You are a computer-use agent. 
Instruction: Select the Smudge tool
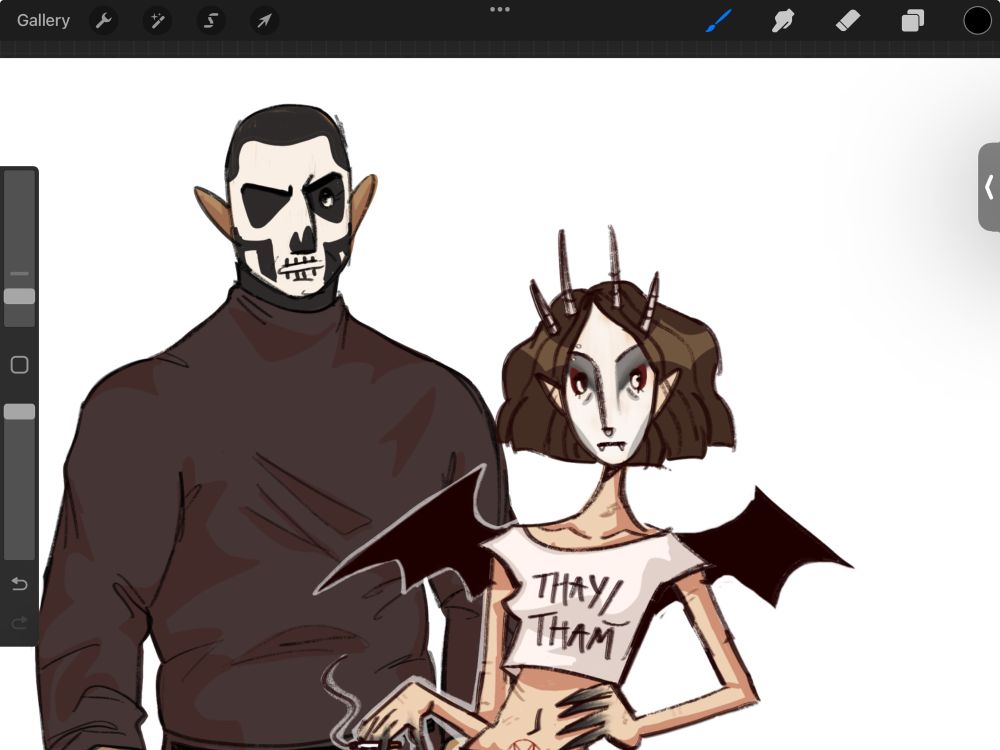pyautogui.click(x=783, y=20)
